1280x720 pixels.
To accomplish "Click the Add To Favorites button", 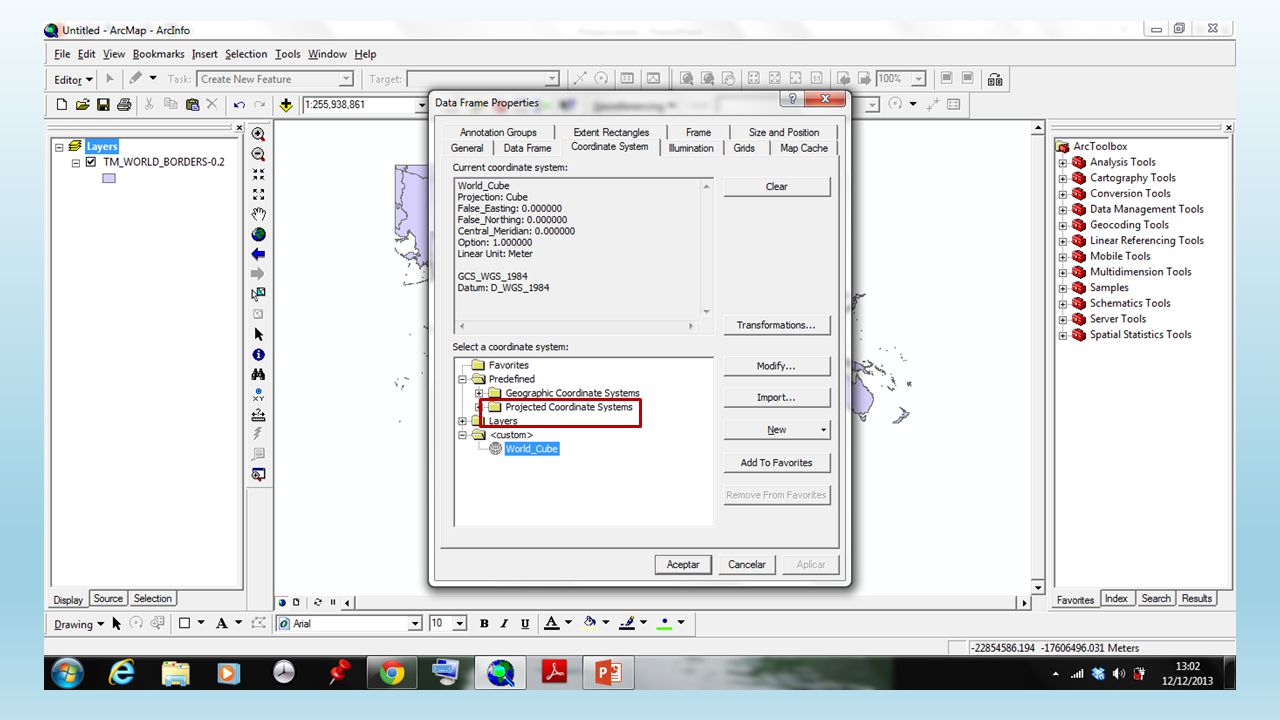I will [777, 462].
